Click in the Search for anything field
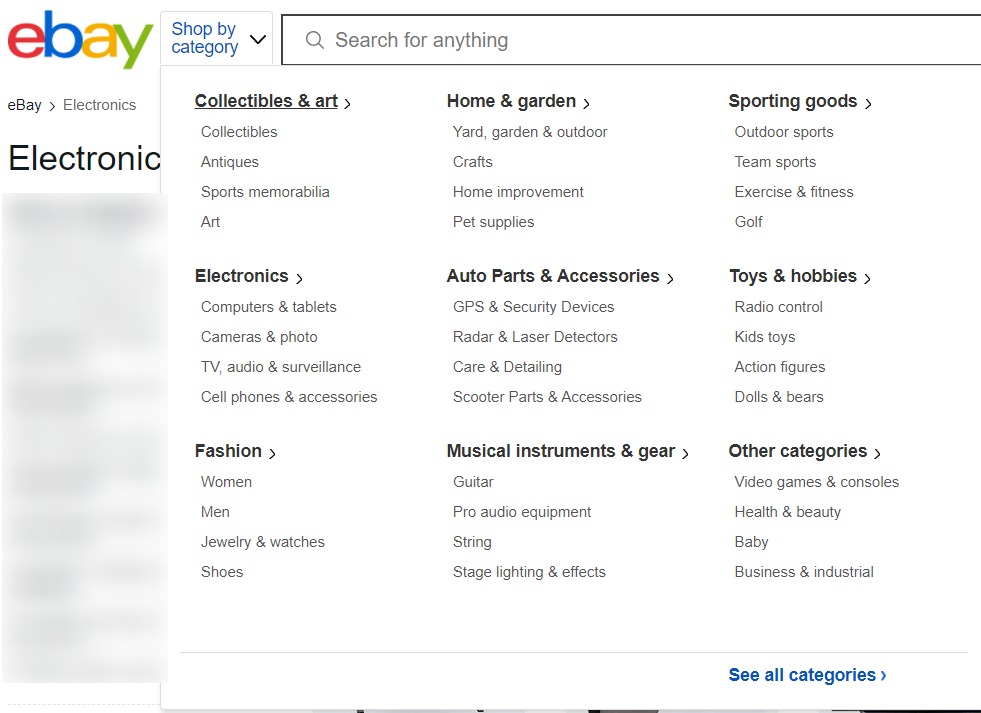 click(632, 40)
